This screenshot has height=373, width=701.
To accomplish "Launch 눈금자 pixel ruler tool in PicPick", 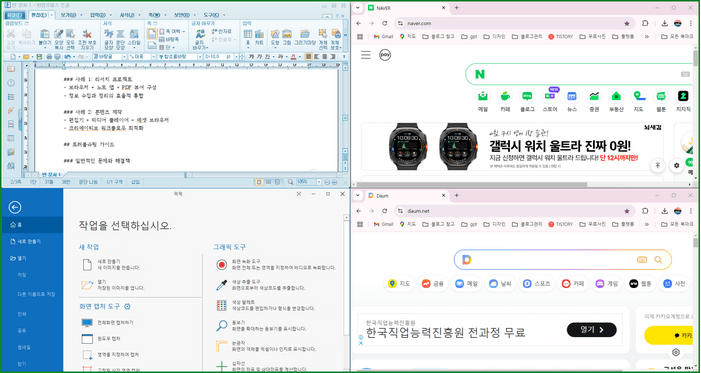I will [x=222, y=346].
